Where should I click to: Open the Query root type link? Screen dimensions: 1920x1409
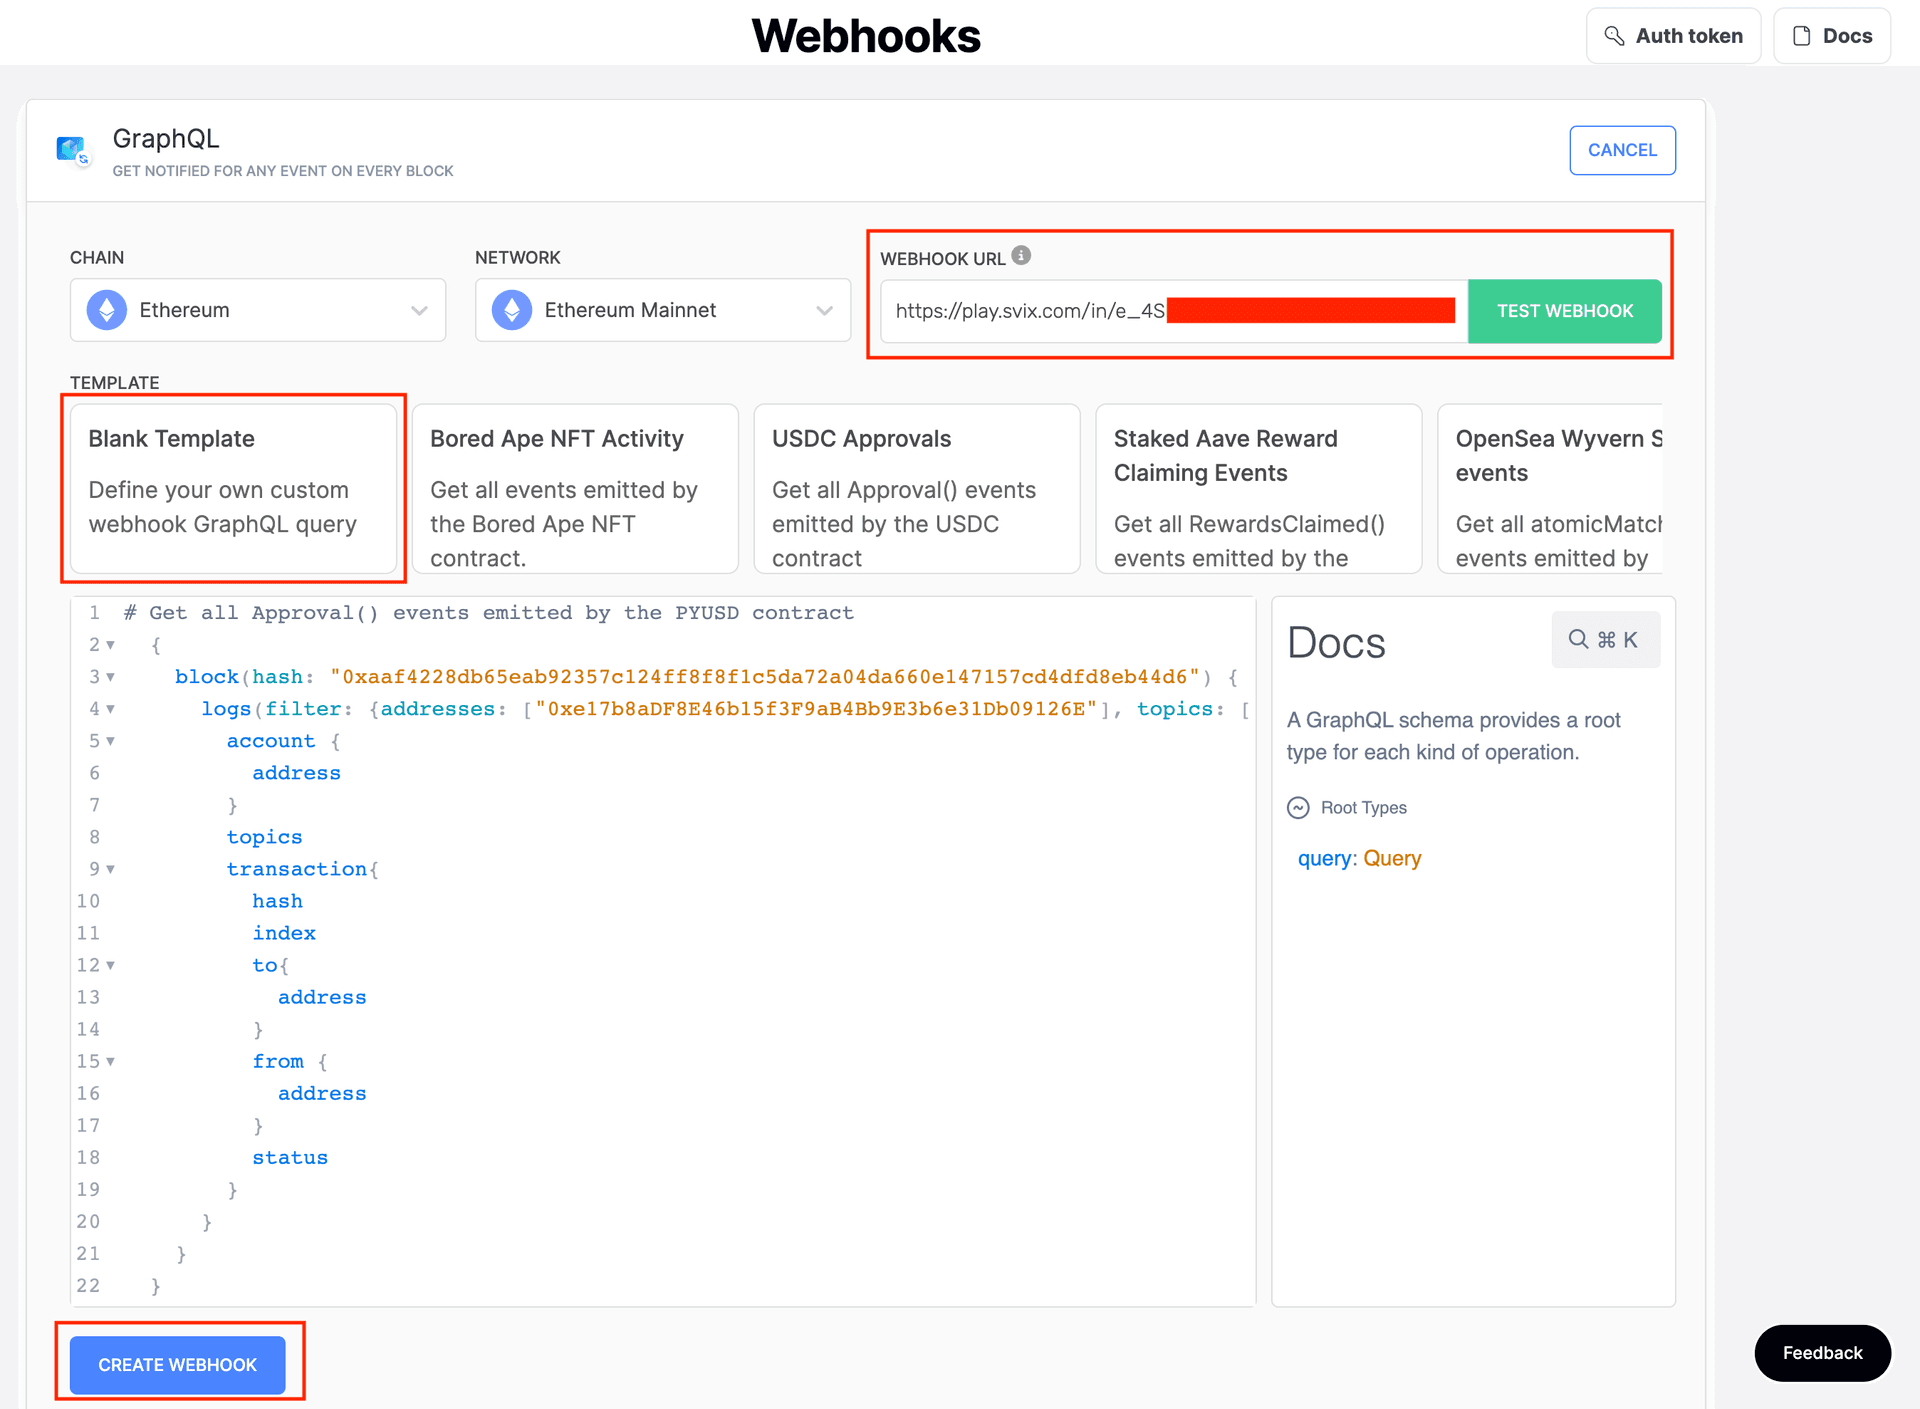1392,858
